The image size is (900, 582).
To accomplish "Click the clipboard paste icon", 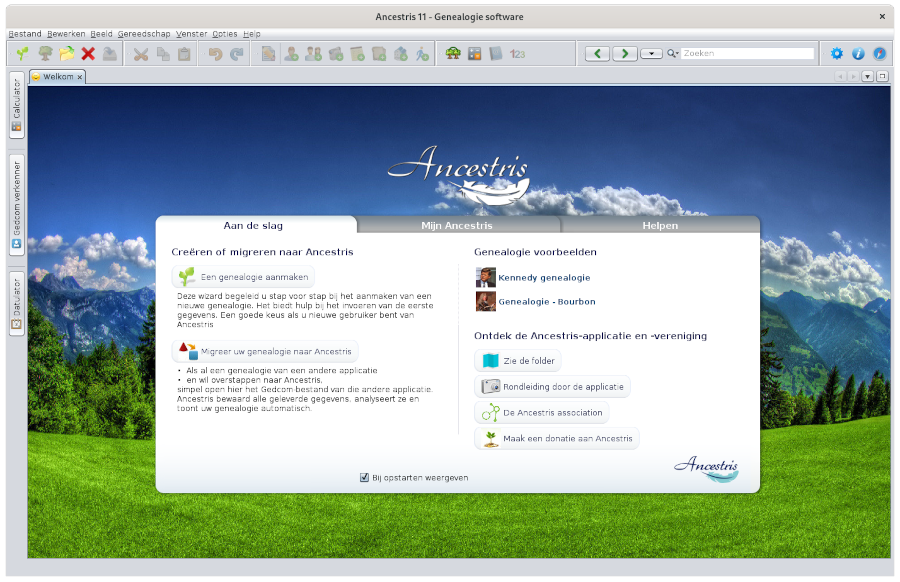I will tap(184, 54).
